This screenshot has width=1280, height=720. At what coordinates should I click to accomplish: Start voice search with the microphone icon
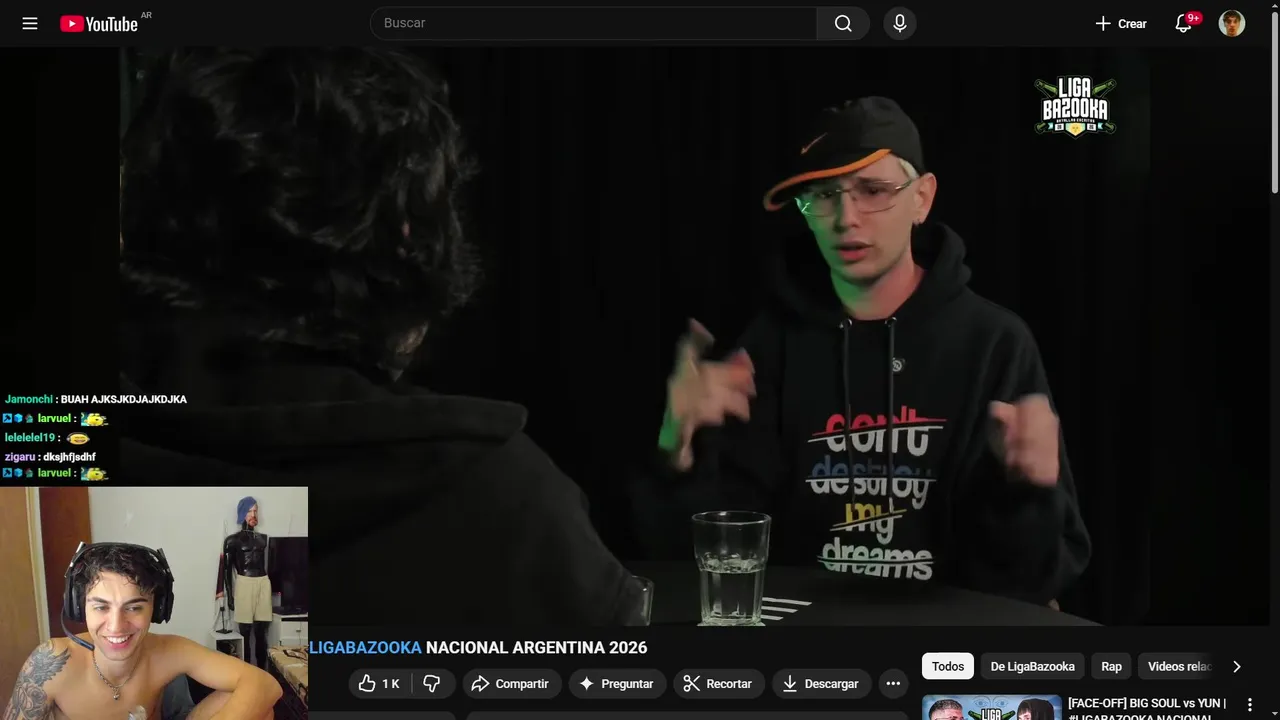[900, 23]
